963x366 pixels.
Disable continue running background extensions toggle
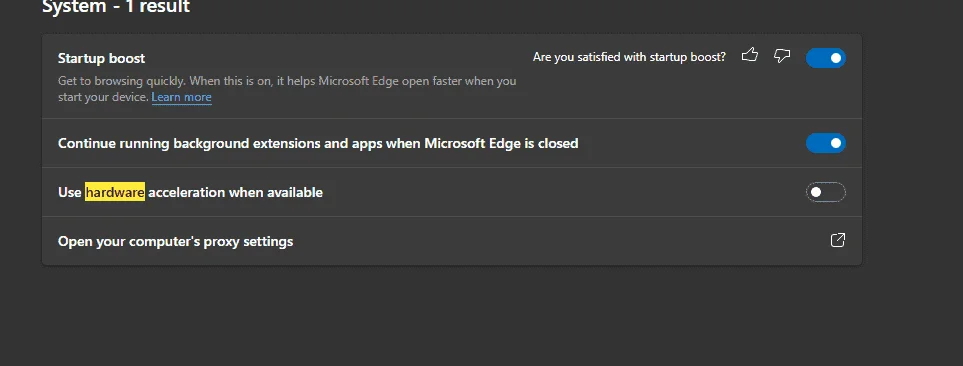click(825, 143)
